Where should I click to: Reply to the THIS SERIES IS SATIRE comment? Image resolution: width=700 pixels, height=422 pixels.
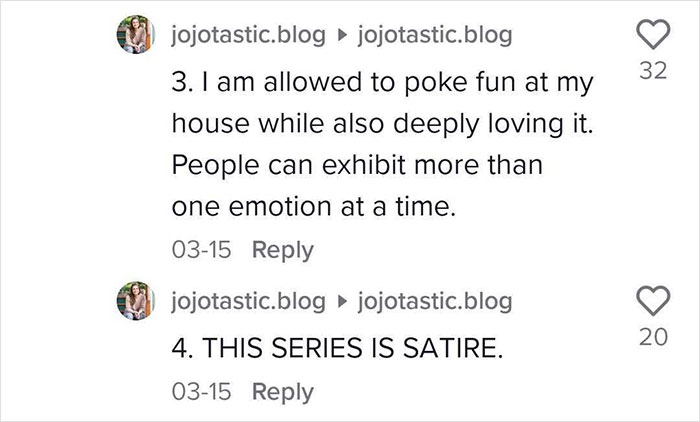[281, 392]
